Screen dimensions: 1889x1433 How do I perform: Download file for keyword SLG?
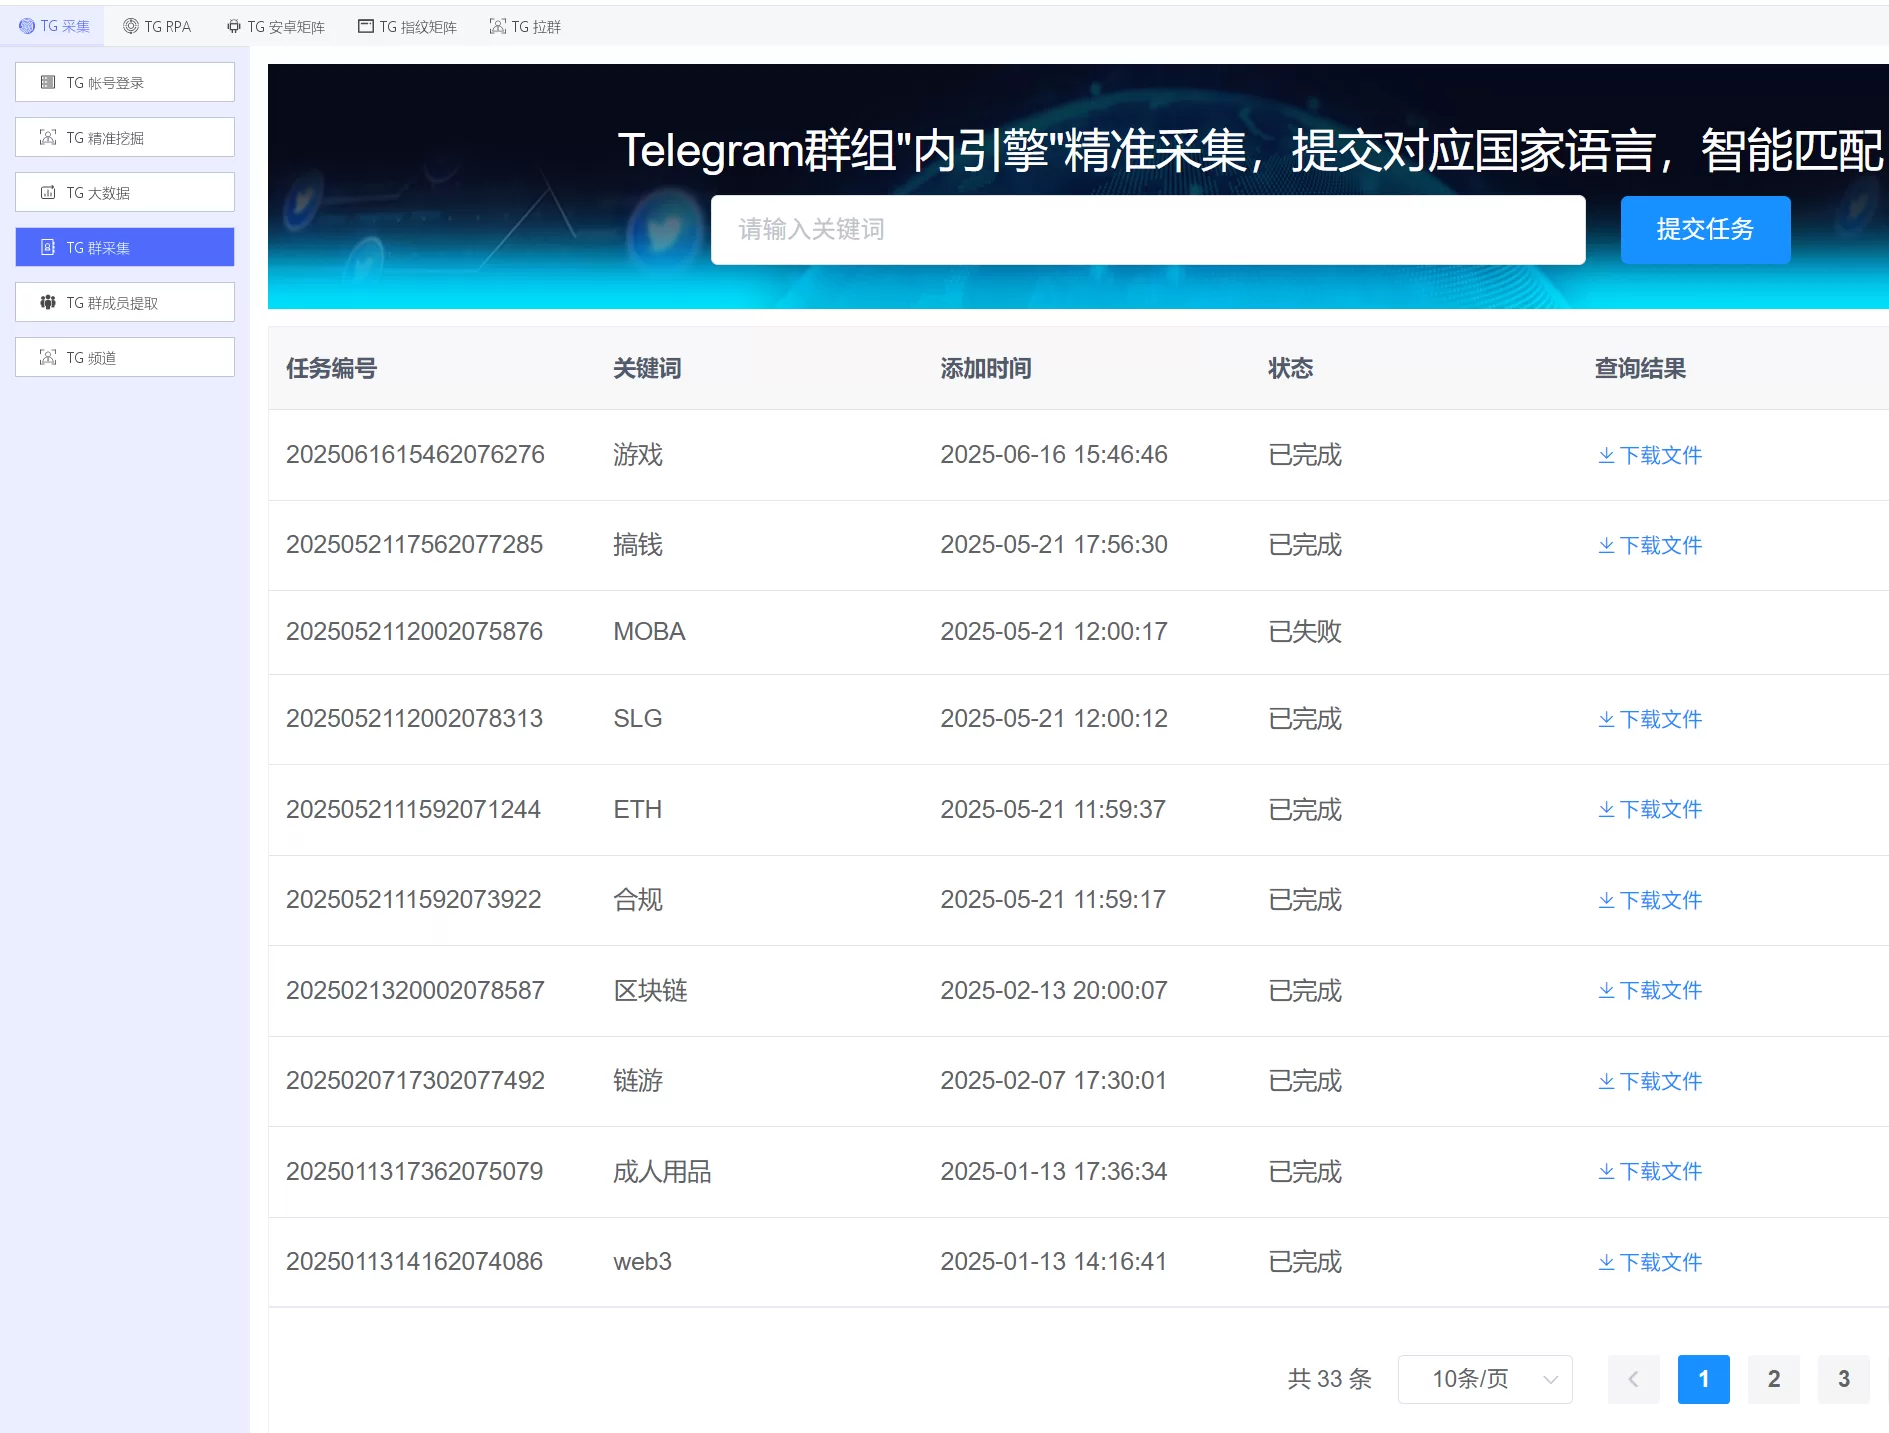pyautogui.click(x=1650, y=719)
